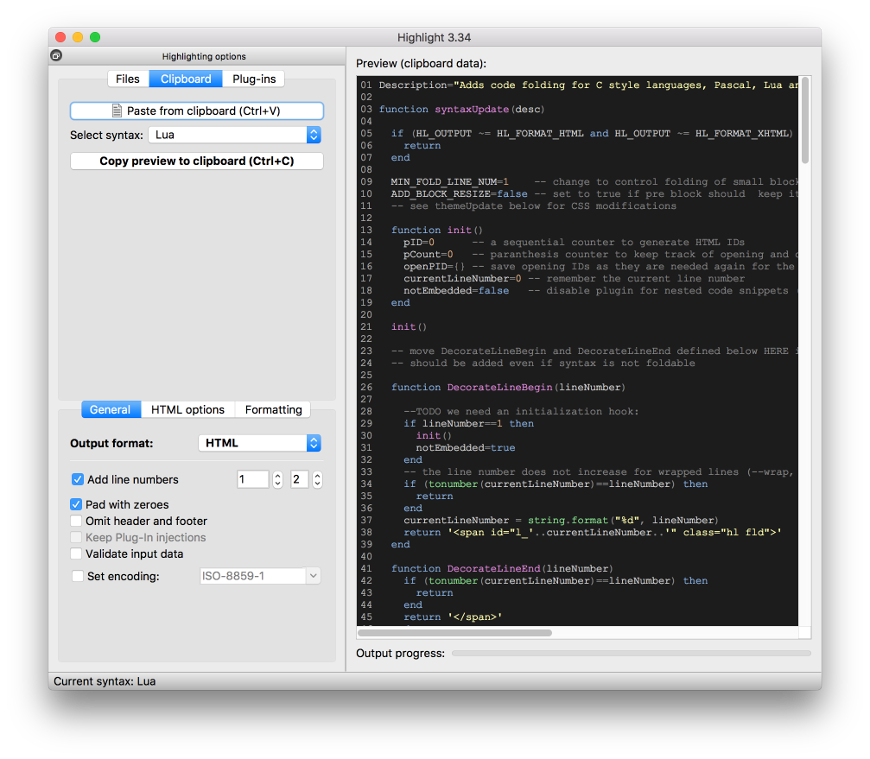Click the horizontal preview scrollbar
This screenshot has width=870, height=759.
click(454, 633)
